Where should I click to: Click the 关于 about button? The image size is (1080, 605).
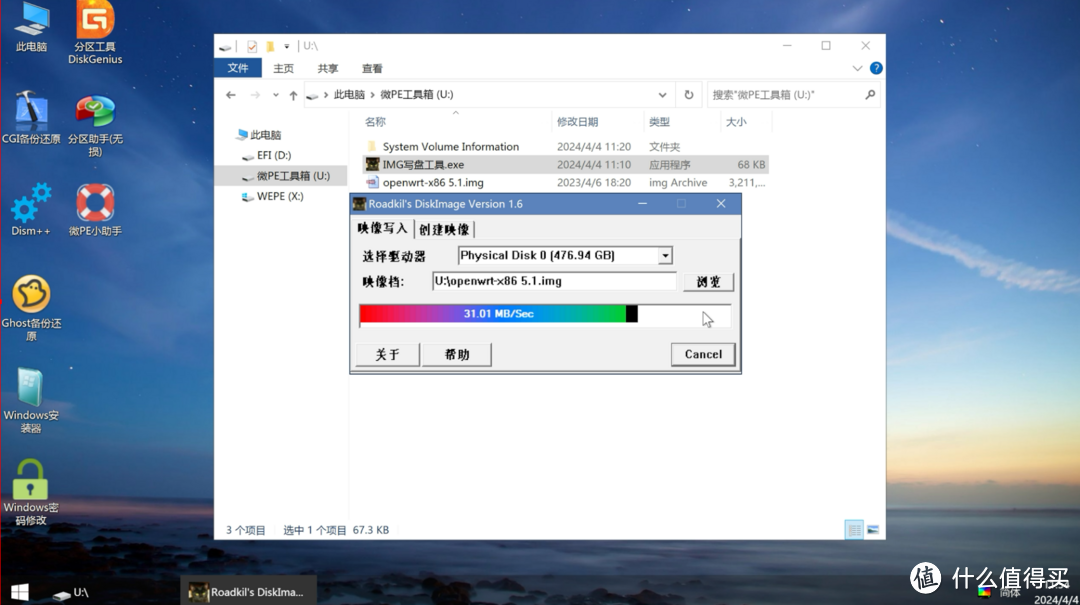tap(387, 354)
